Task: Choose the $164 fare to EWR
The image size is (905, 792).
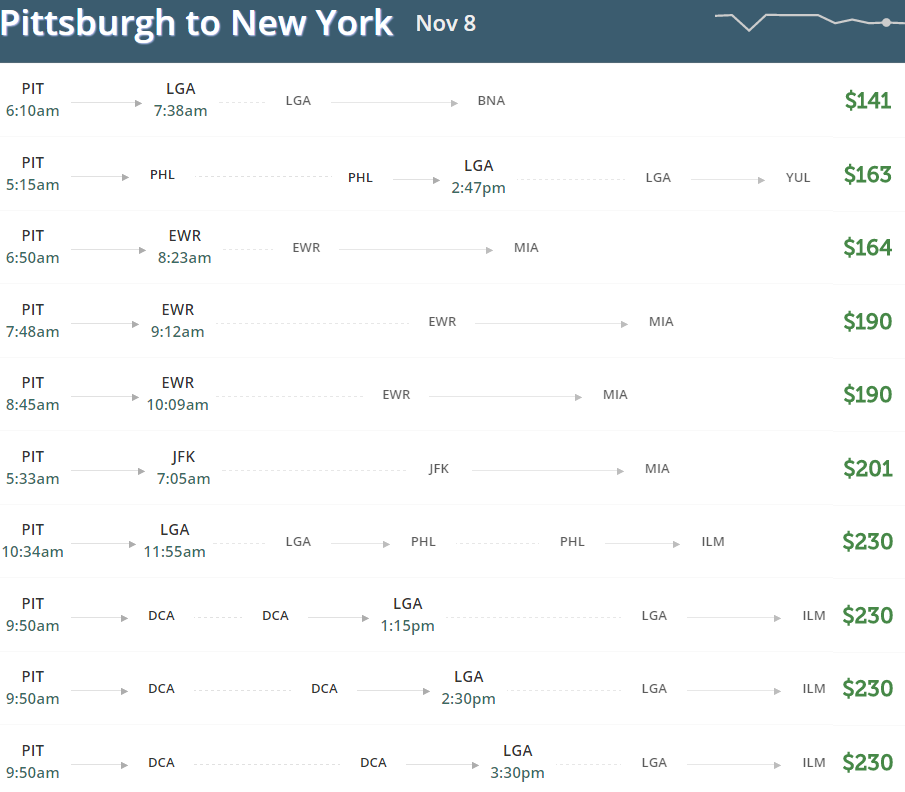Action: 867,248
